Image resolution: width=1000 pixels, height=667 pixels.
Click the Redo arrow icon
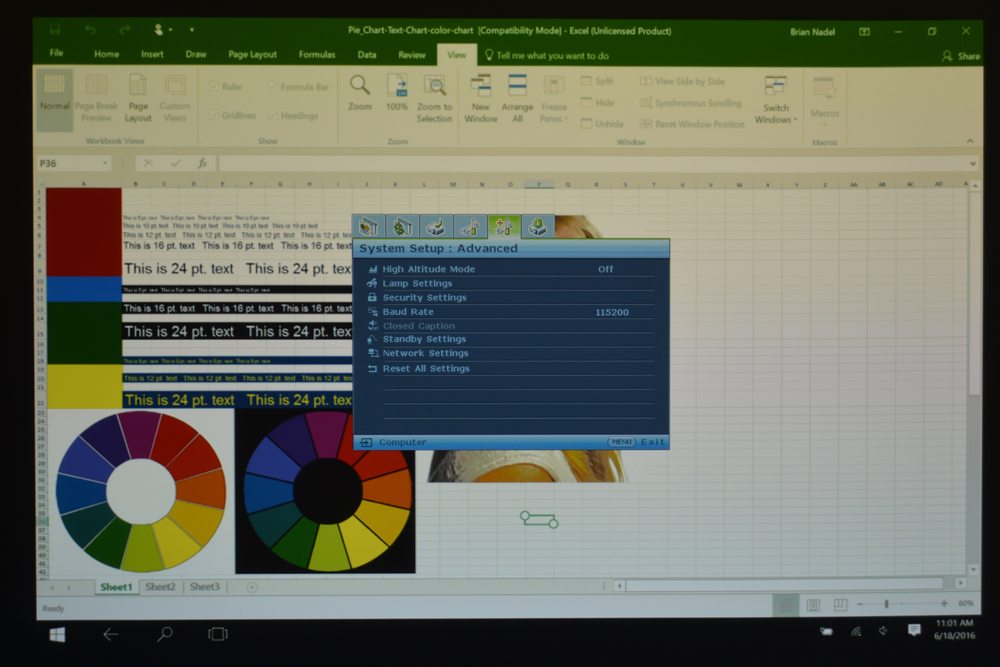tap(125, 29)
